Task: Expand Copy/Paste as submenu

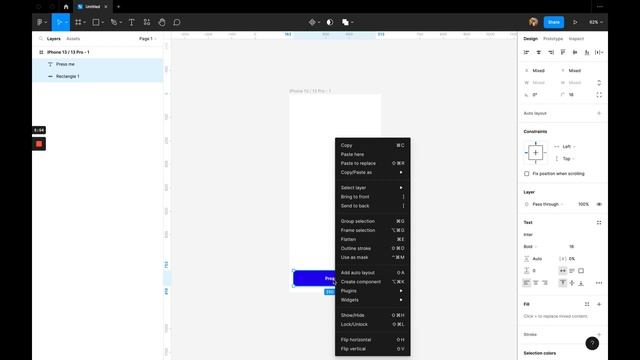Action: [372, 172]
